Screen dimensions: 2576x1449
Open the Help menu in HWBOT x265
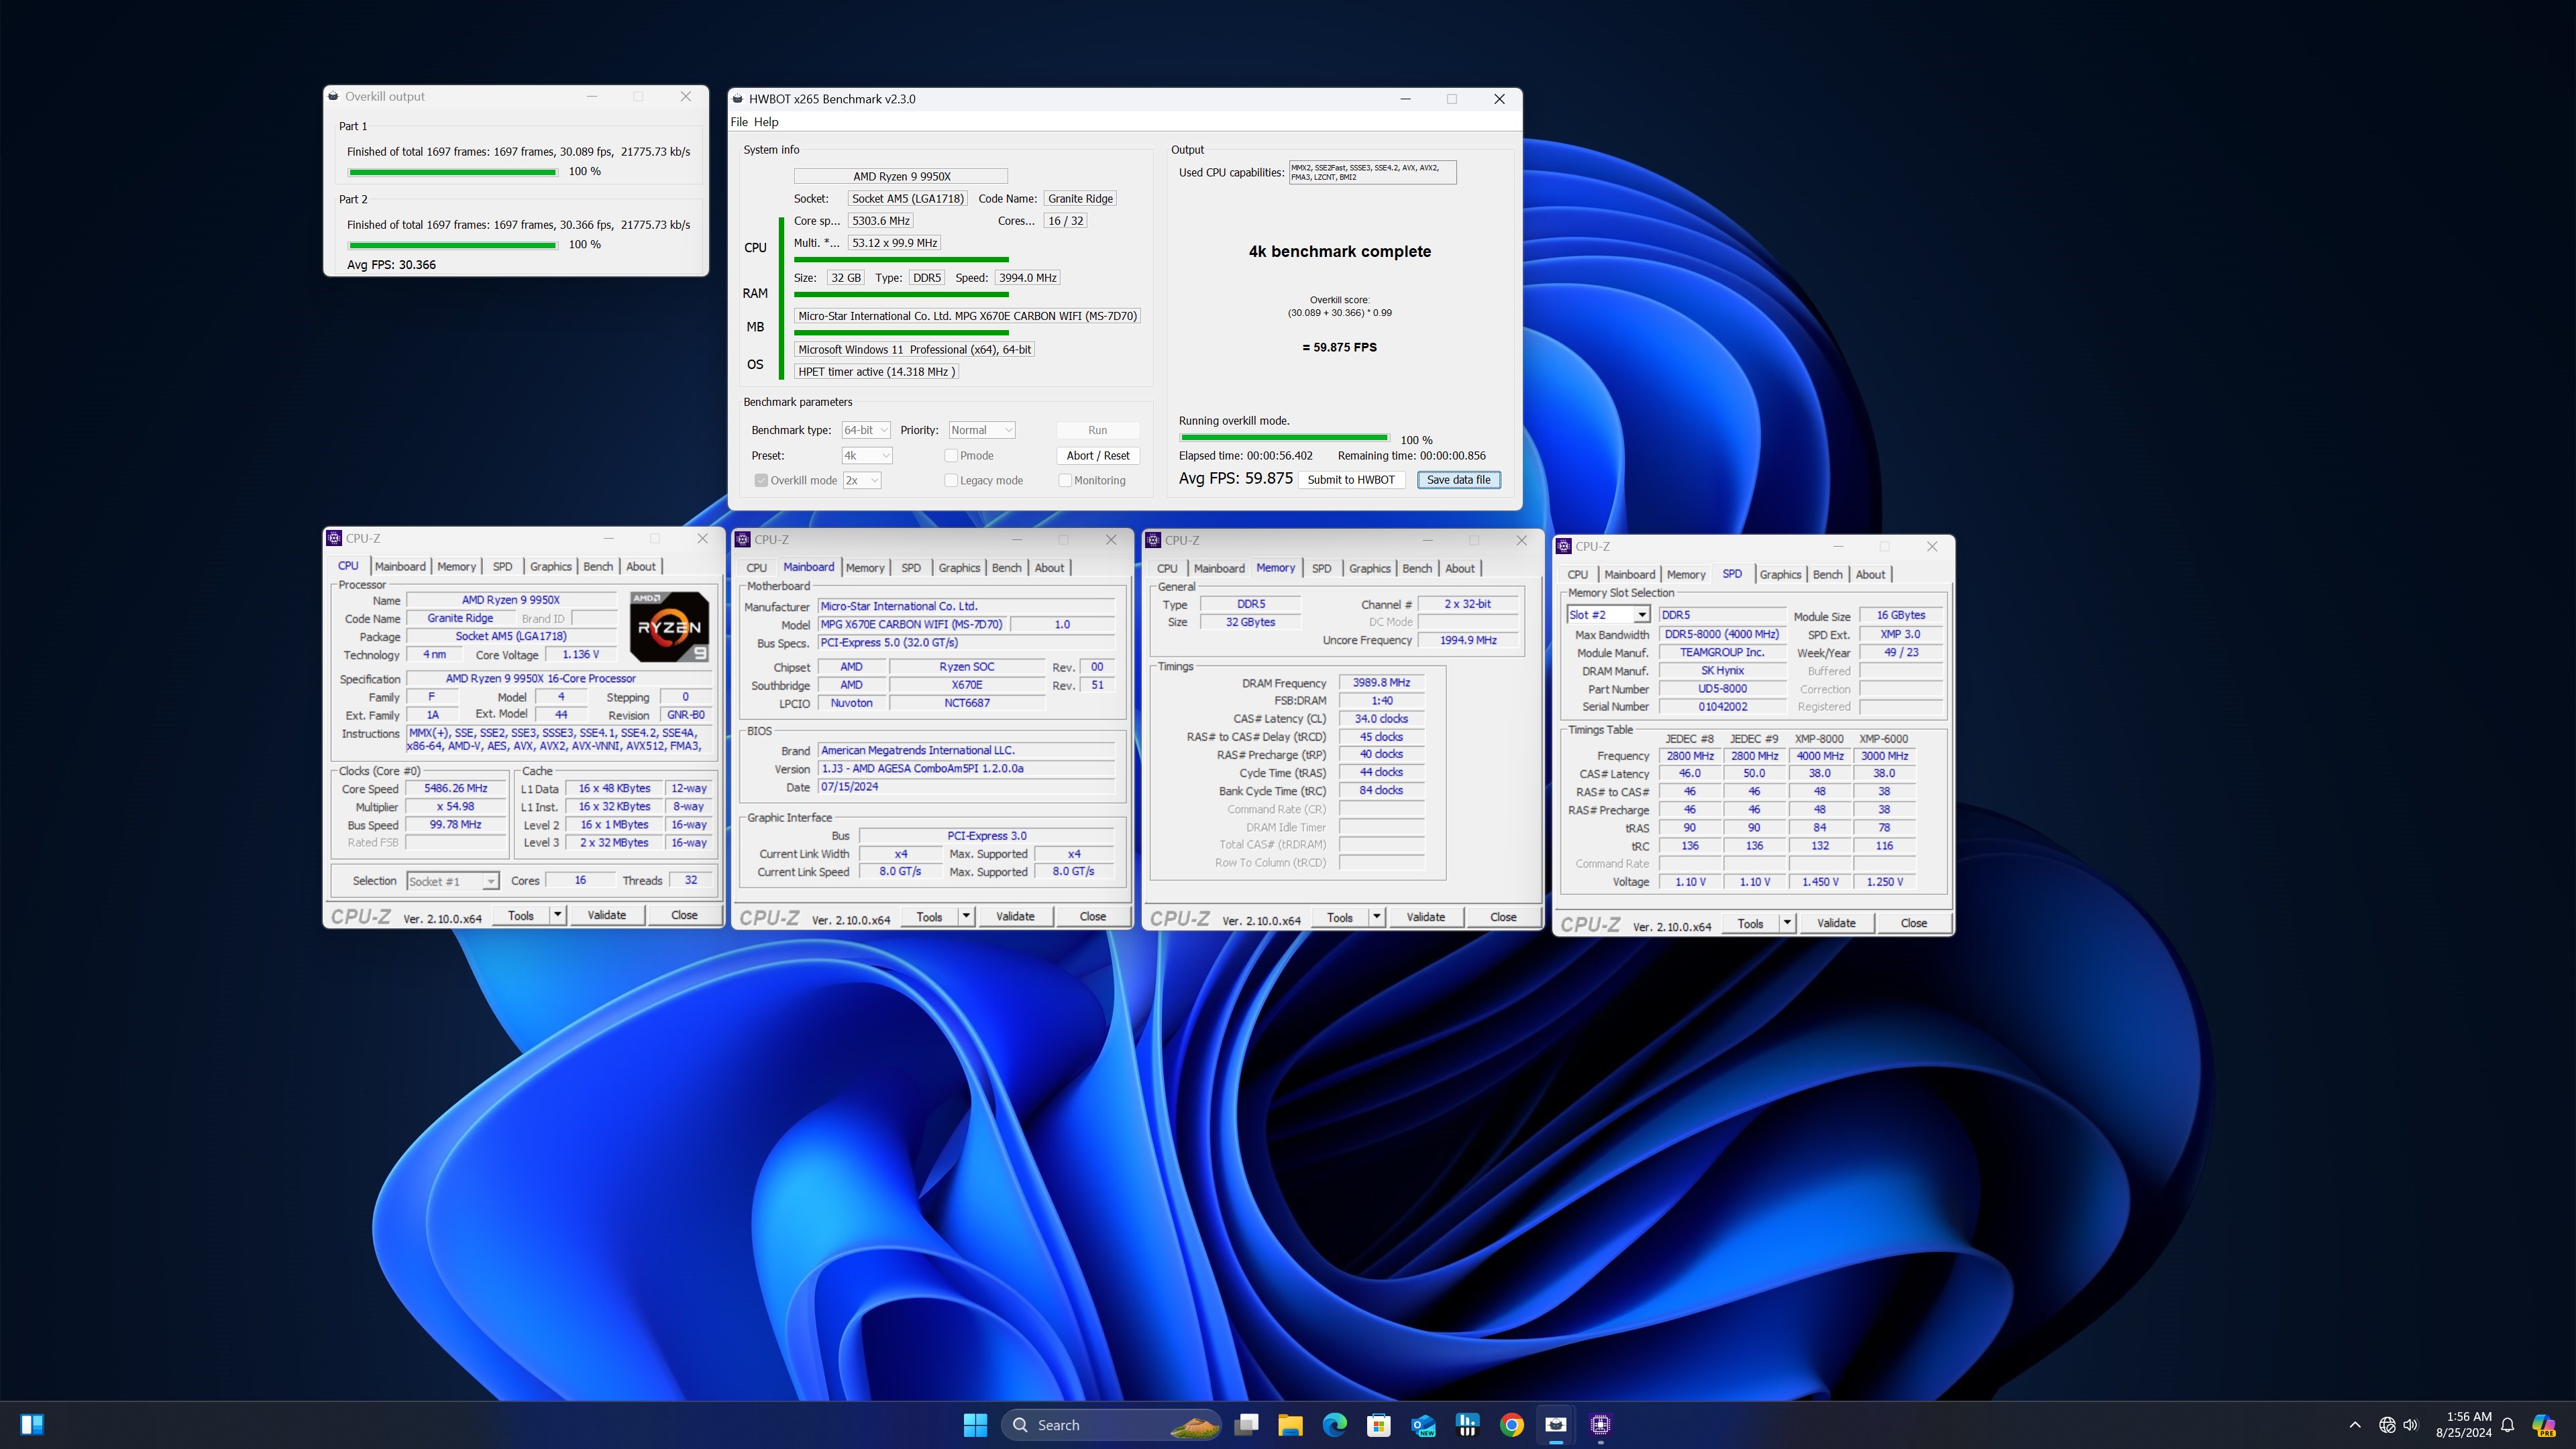(766, 122)
